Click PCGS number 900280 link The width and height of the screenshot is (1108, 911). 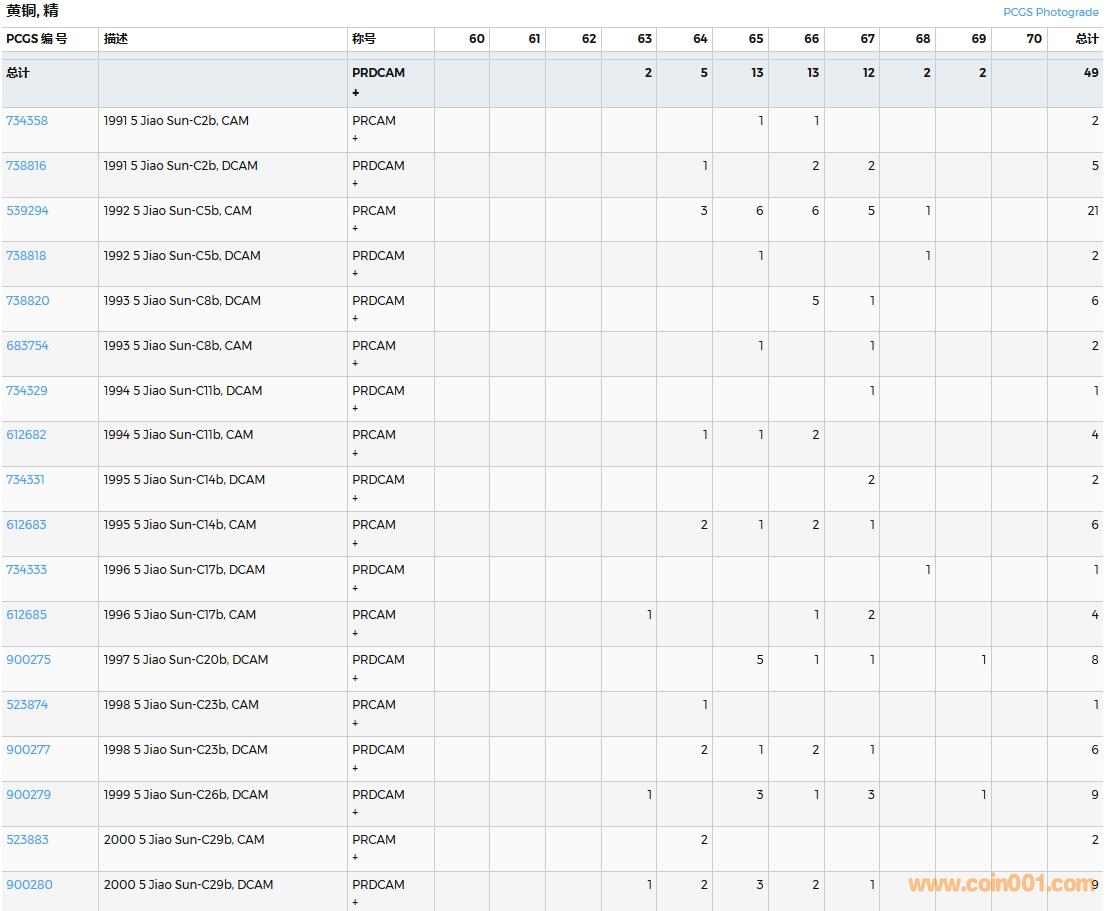point(28,885)
